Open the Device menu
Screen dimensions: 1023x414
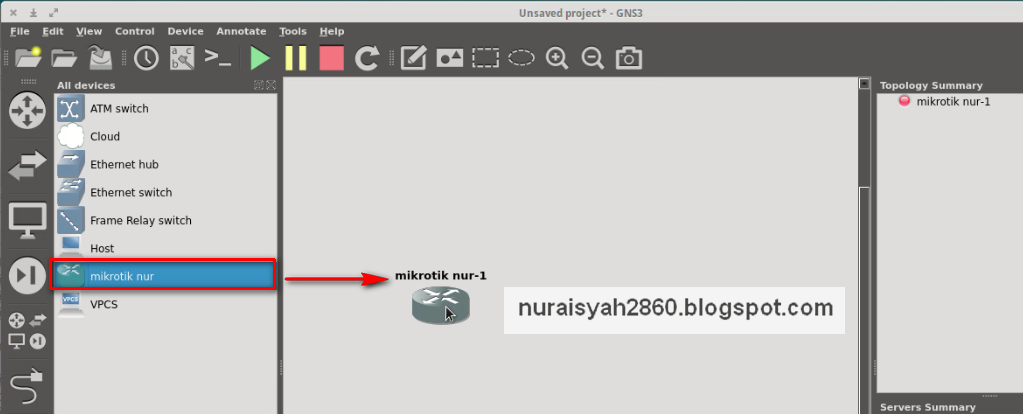coord(185,31)
